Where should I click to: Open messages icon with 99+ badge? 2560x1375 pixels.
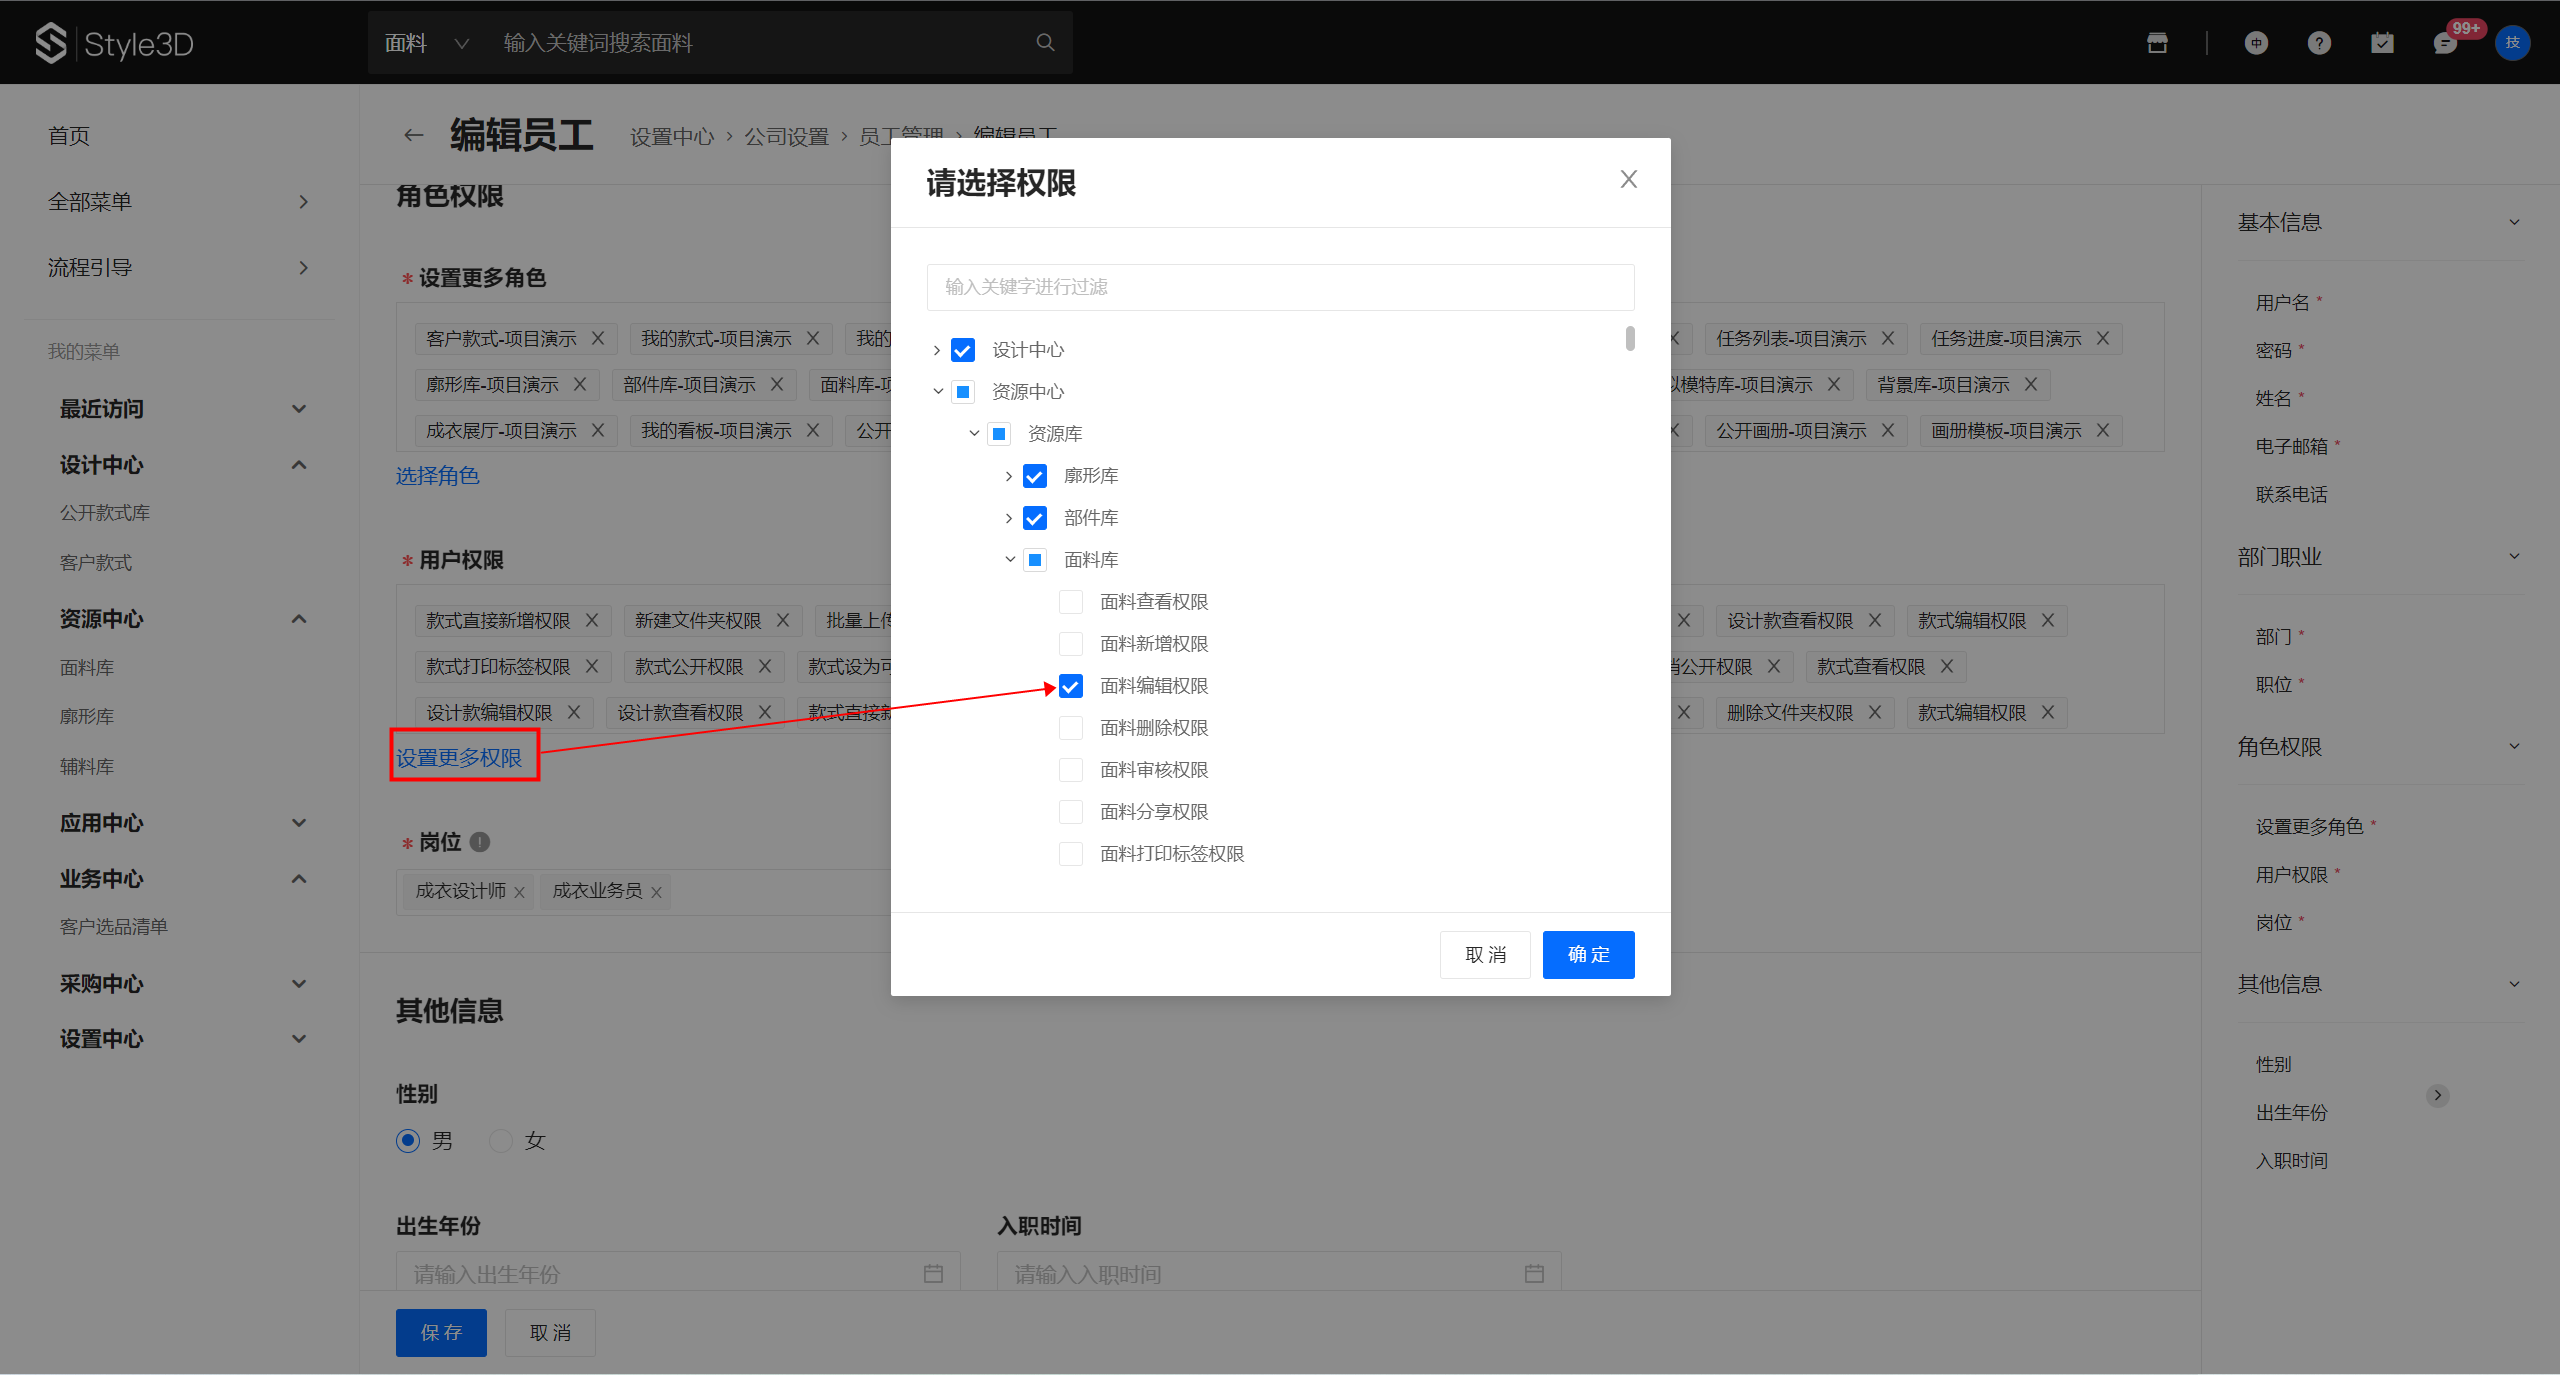pyautogui.click(x=2446, y=43)
